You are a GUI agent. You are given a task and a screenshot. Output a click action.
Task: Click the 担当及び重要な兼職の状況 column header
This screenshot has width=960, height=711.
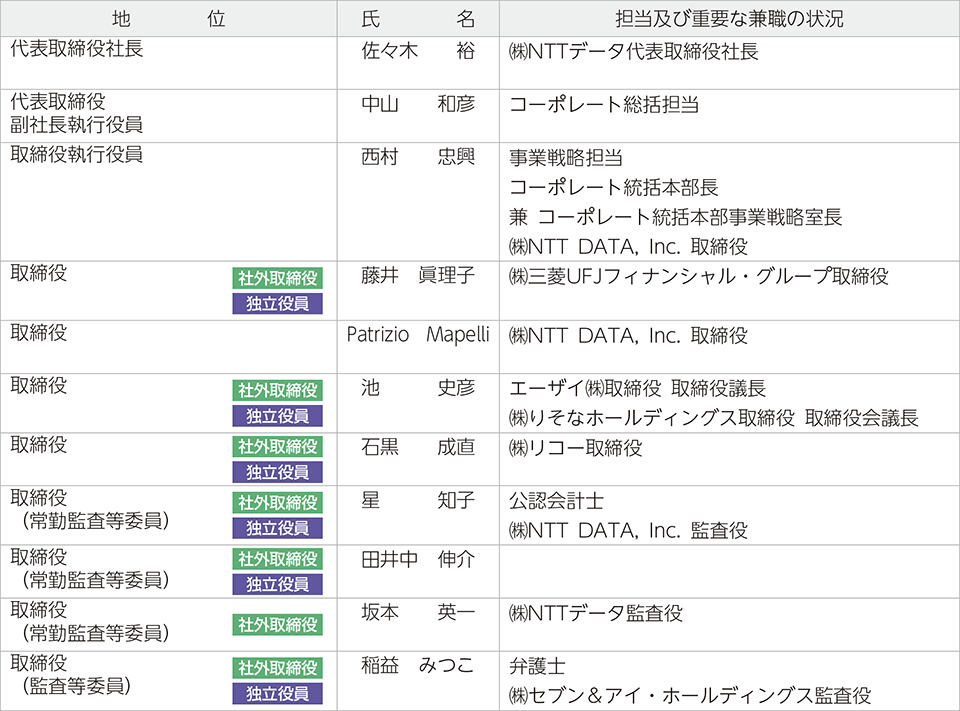[729, 19]
